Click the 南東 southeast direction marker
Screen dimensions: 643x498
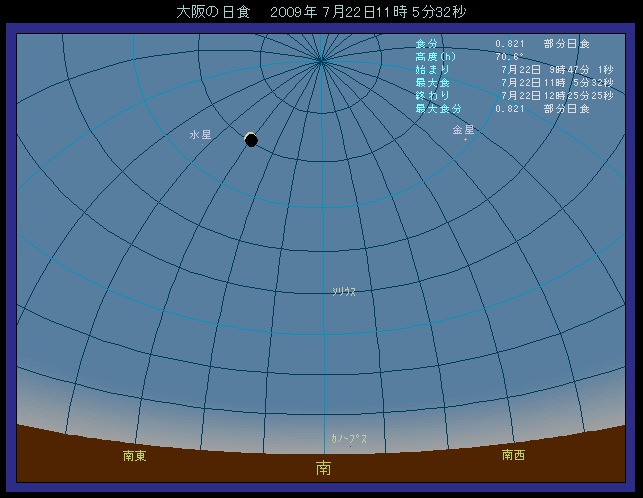point(135,456)
